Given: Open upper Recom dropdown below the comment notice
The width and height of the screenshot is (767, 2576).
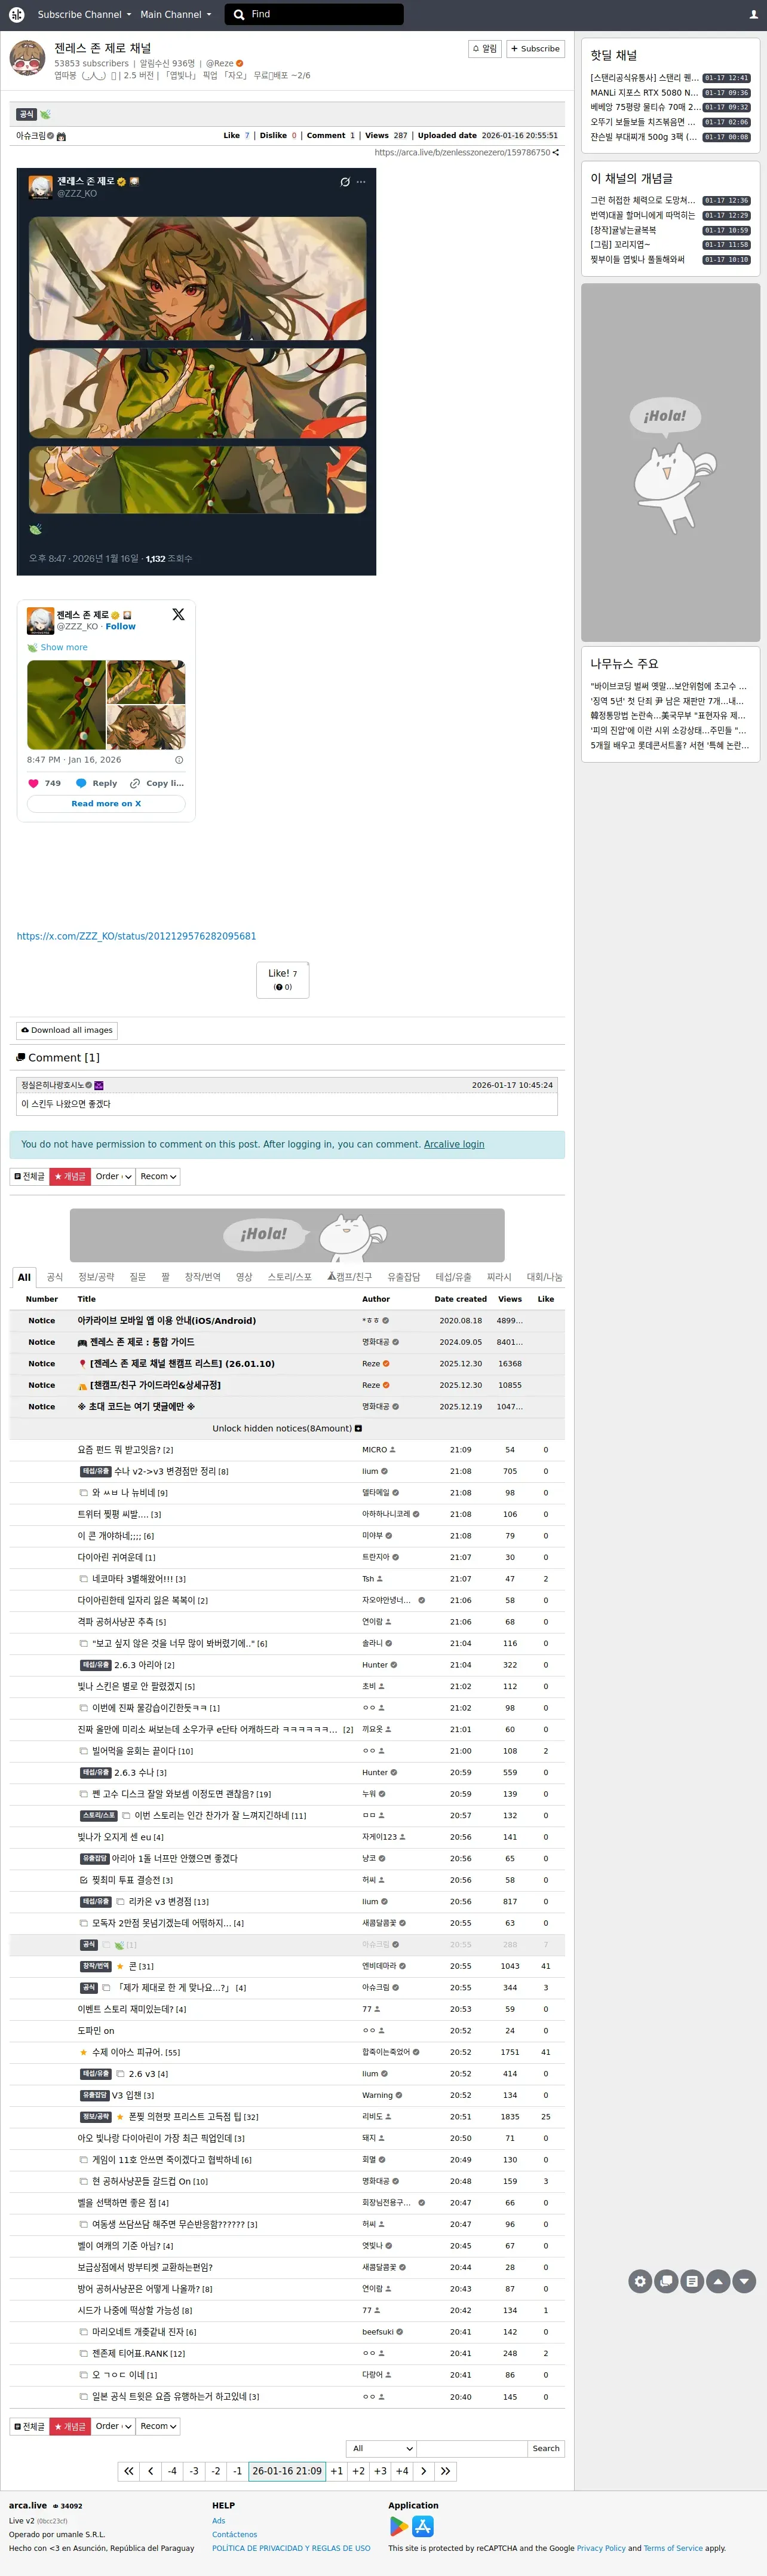Looking at the screenshot, I should tap(158, 1177).
